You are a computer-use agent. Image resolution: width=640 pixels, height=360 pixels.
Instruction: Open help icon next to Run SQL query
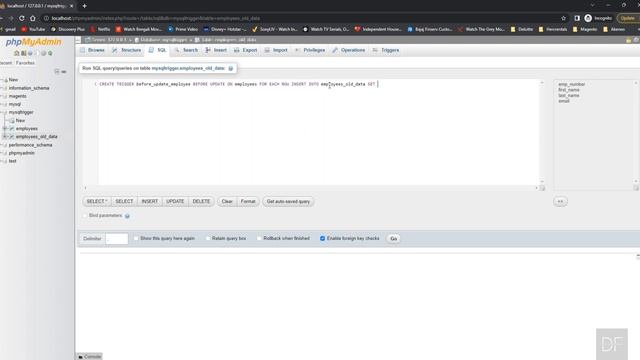pos(231,69)
